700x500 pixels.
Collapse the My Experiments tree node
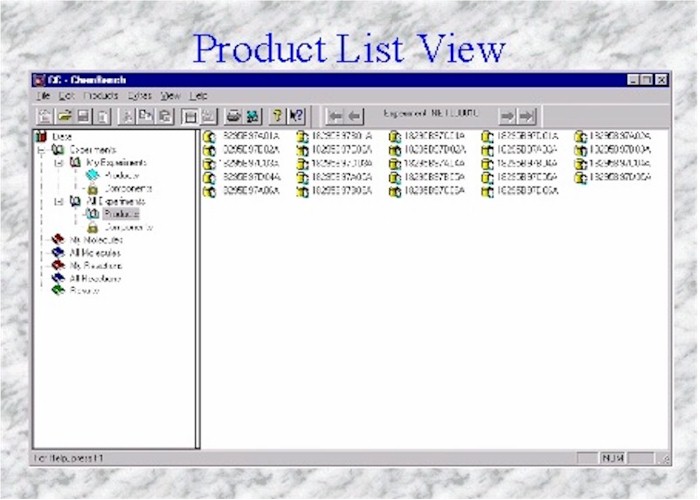click(x=59, y=162)
